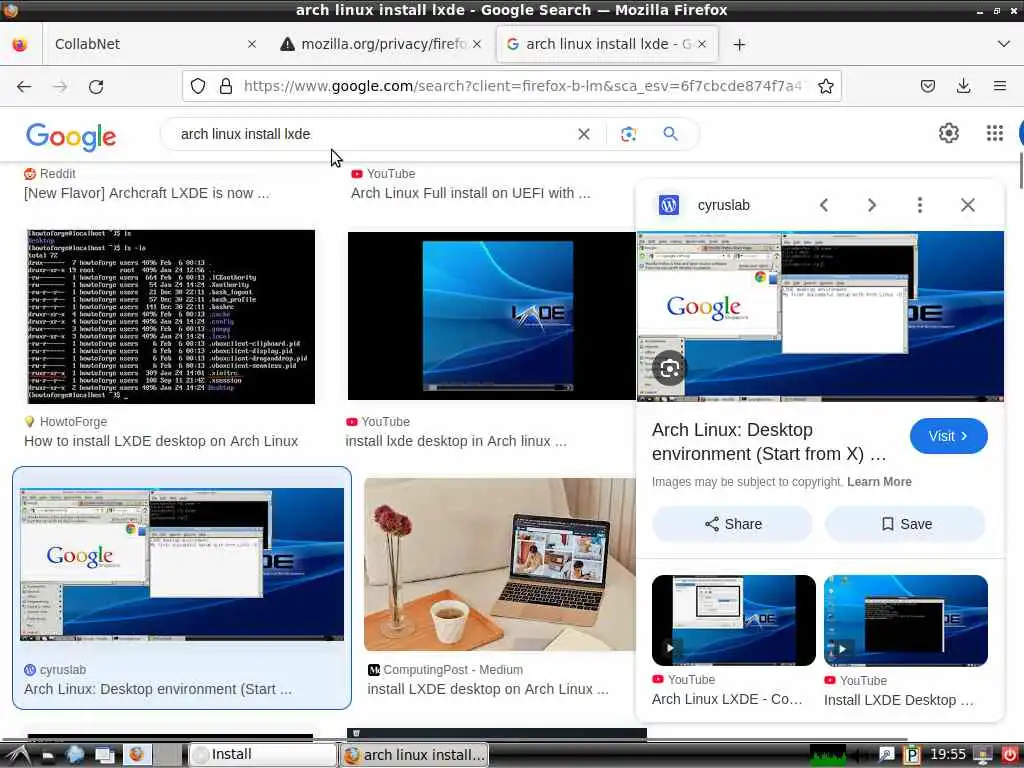Click the forward navigation arrow

click(60, 86)
